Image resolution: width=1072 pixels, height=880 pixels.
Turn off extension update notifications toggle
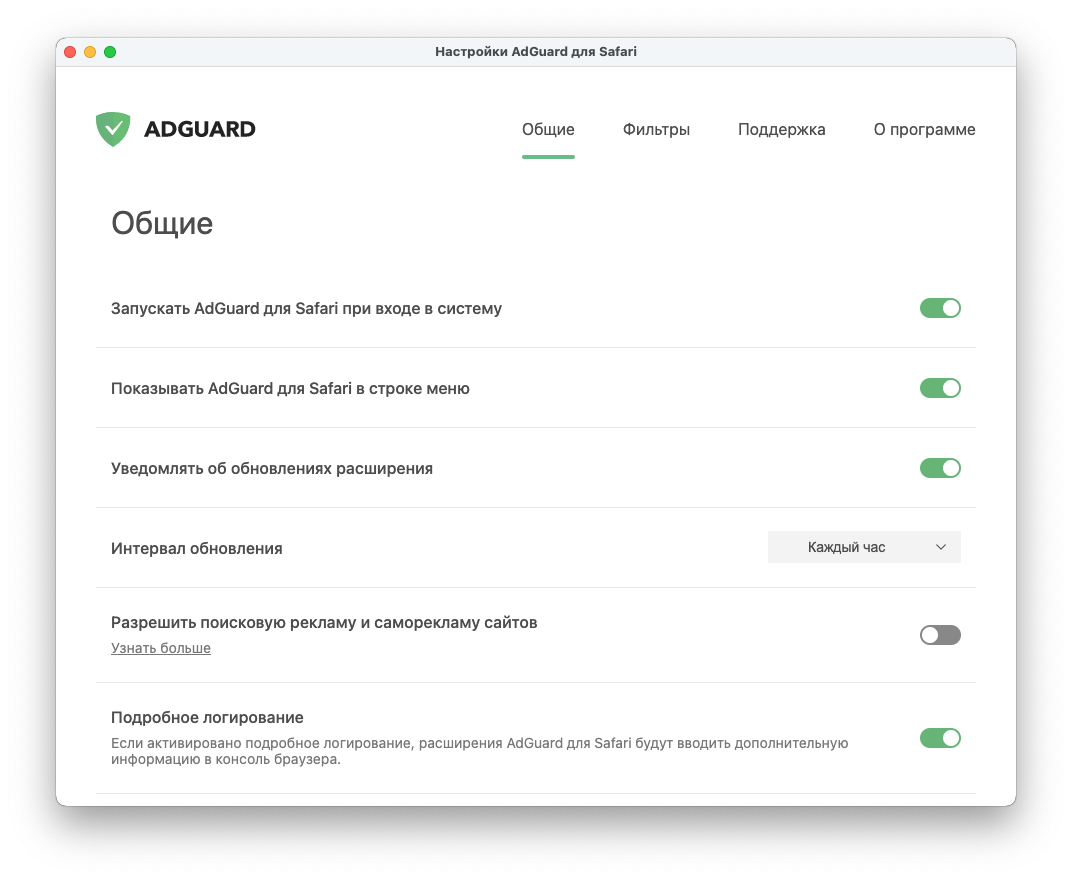pyautogui.click(x=940, y=468)
